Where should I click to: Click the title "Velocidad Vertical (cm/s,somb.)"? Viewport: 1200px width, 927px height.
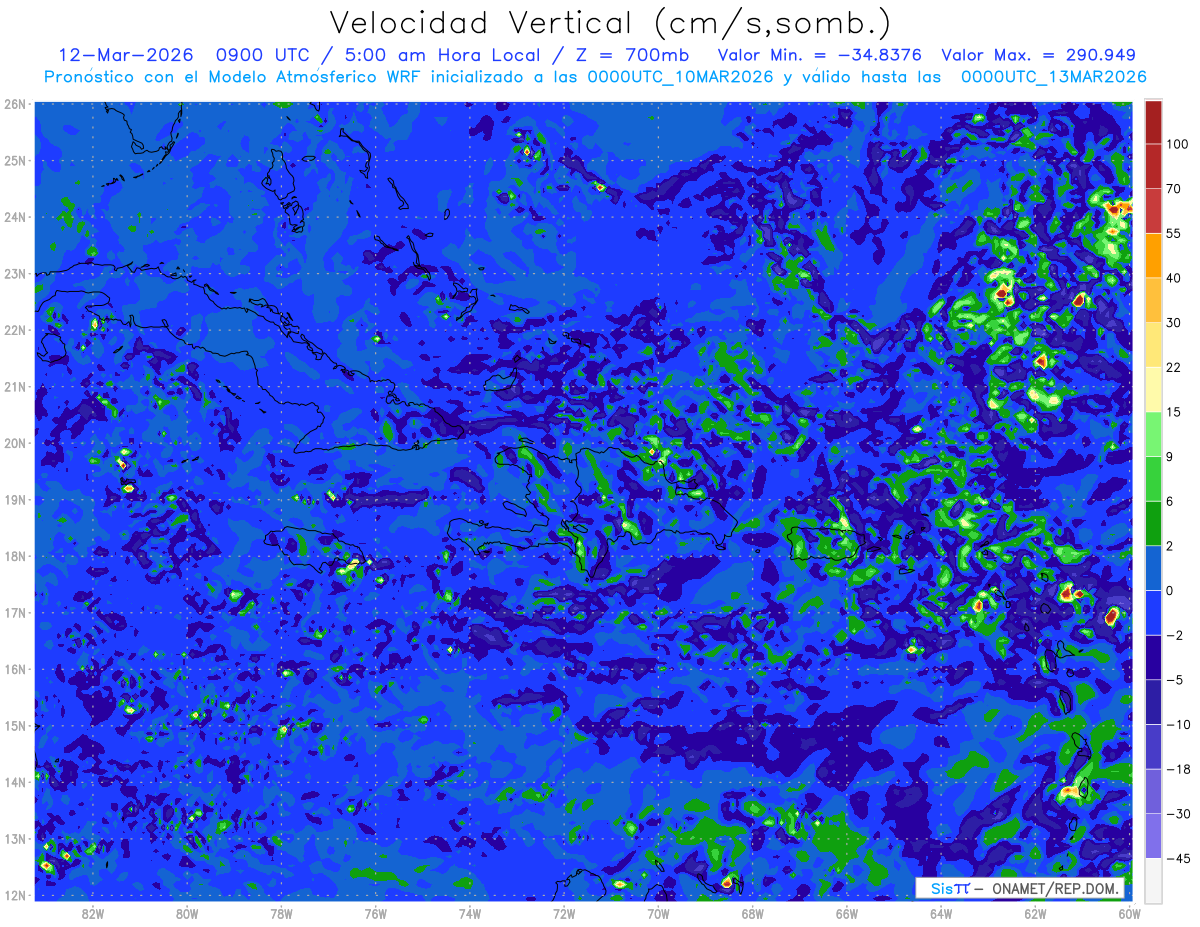click(610, 23)
